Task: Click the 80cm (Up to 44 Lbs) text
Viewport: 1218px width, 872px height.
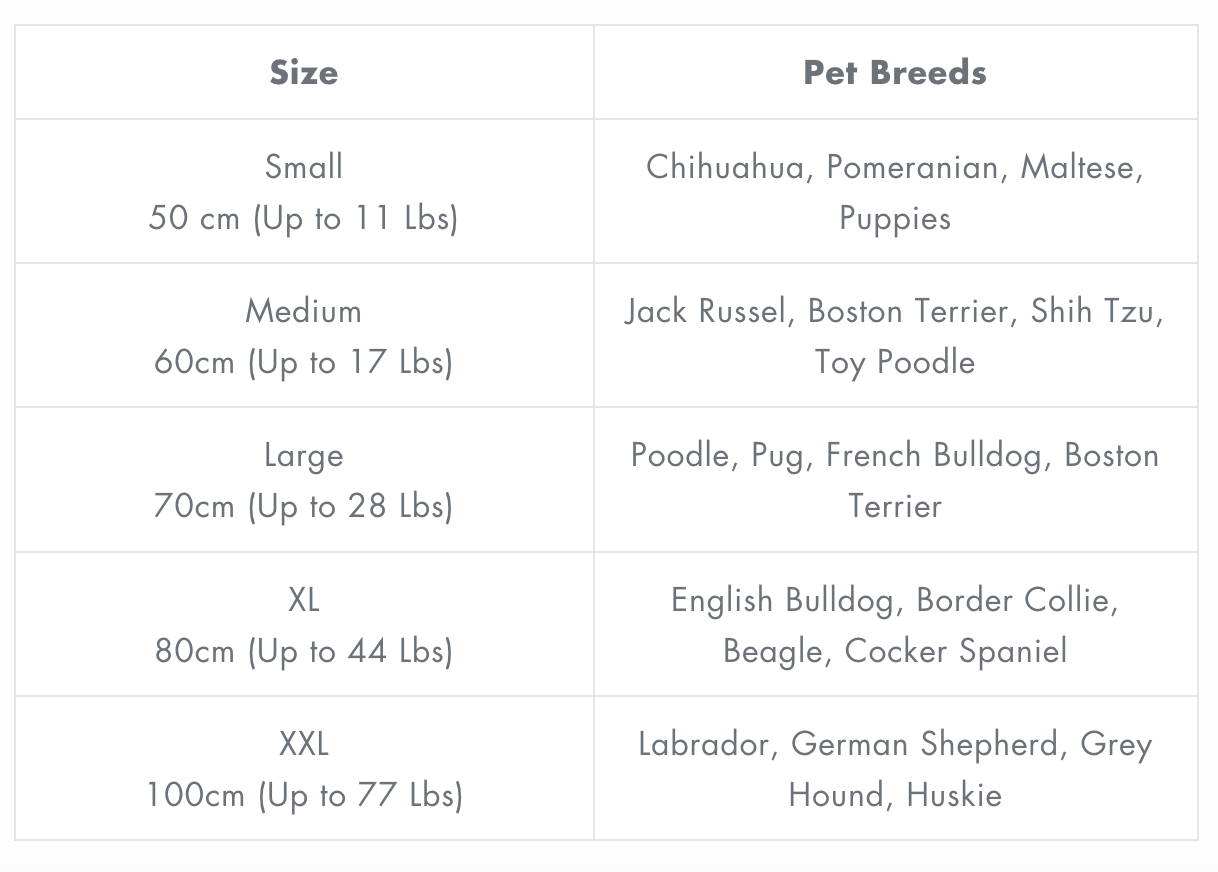Action: pyautogui.click(x=304, y=651)
